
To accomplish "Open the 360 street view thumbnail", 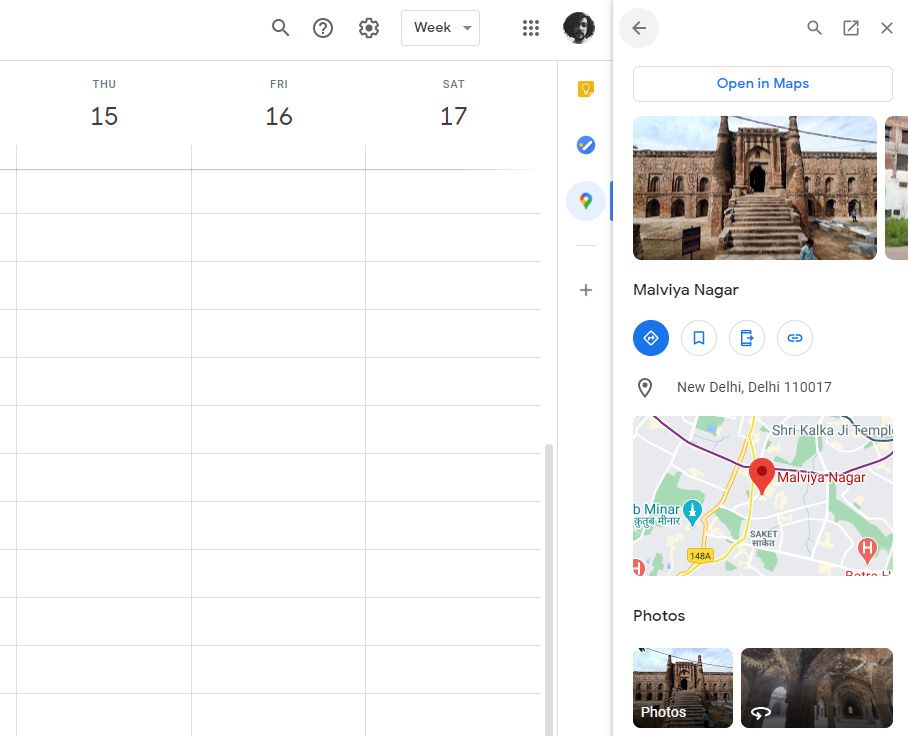I will pyautogui.click(x=817, y=688).
